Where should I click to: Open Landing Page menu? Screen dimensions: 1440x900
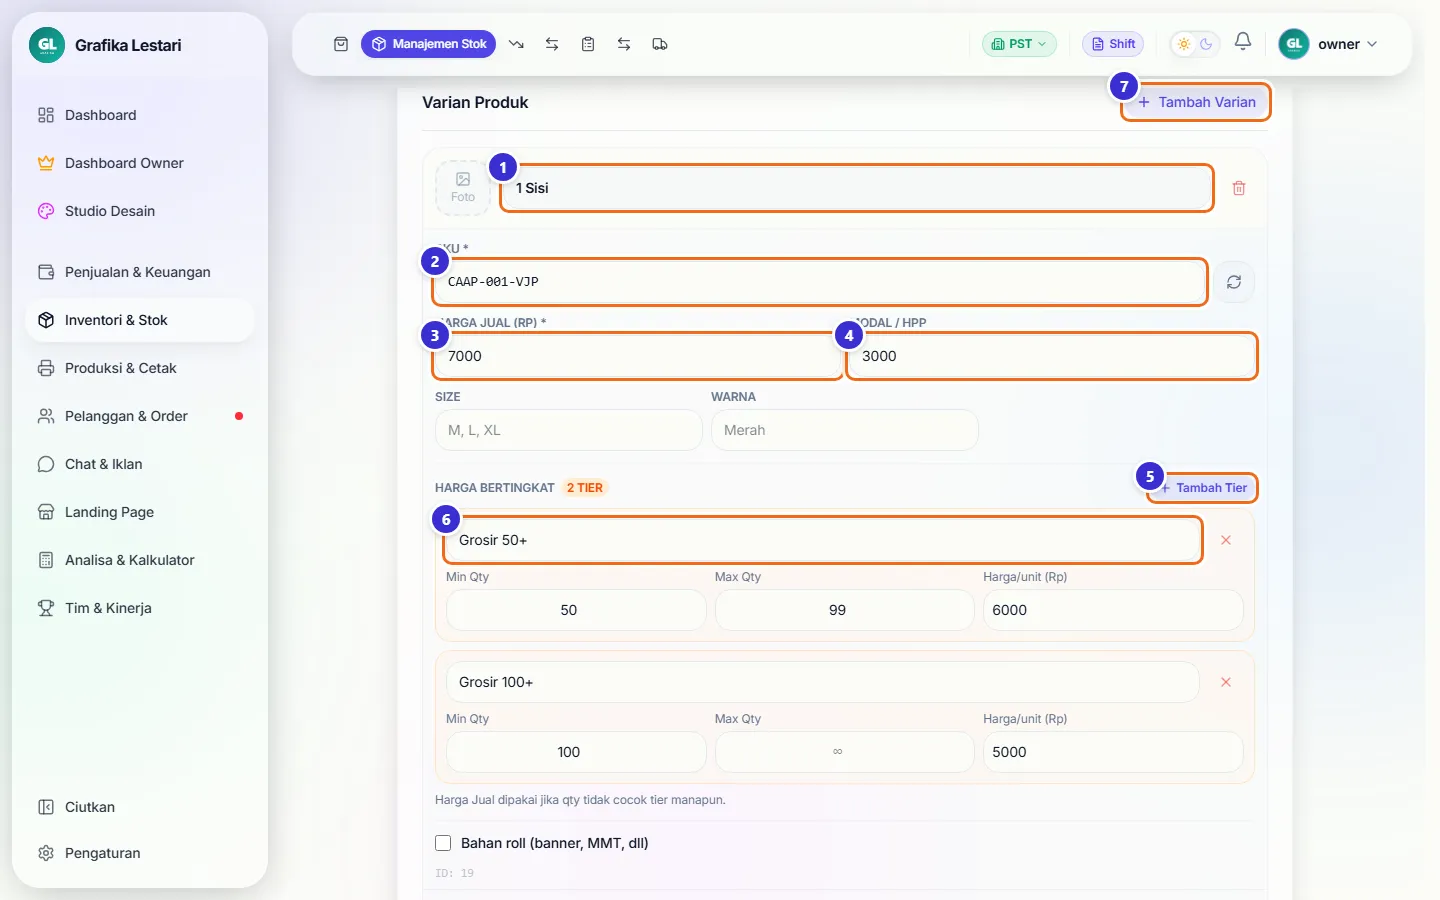[140, 512]
